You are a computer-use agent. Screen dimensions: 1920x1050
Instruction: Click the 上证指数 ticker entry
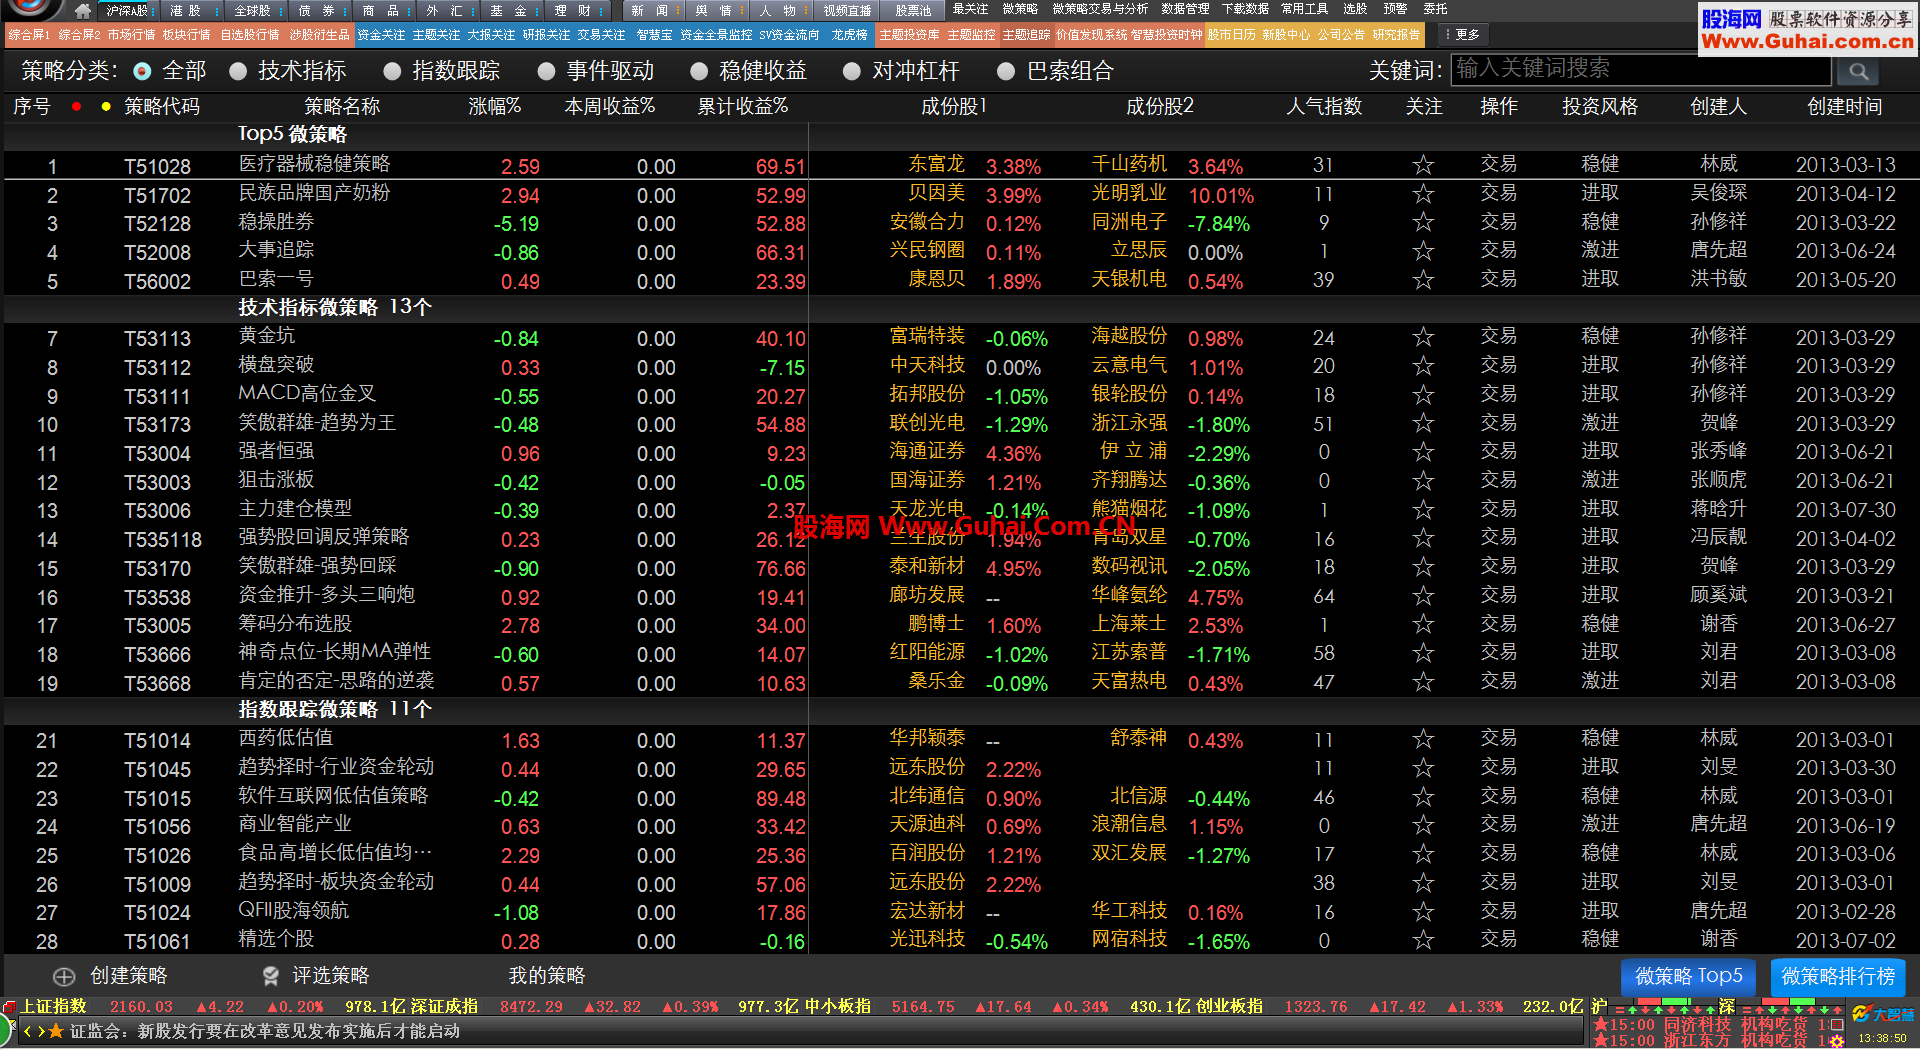pos(54,1007)
